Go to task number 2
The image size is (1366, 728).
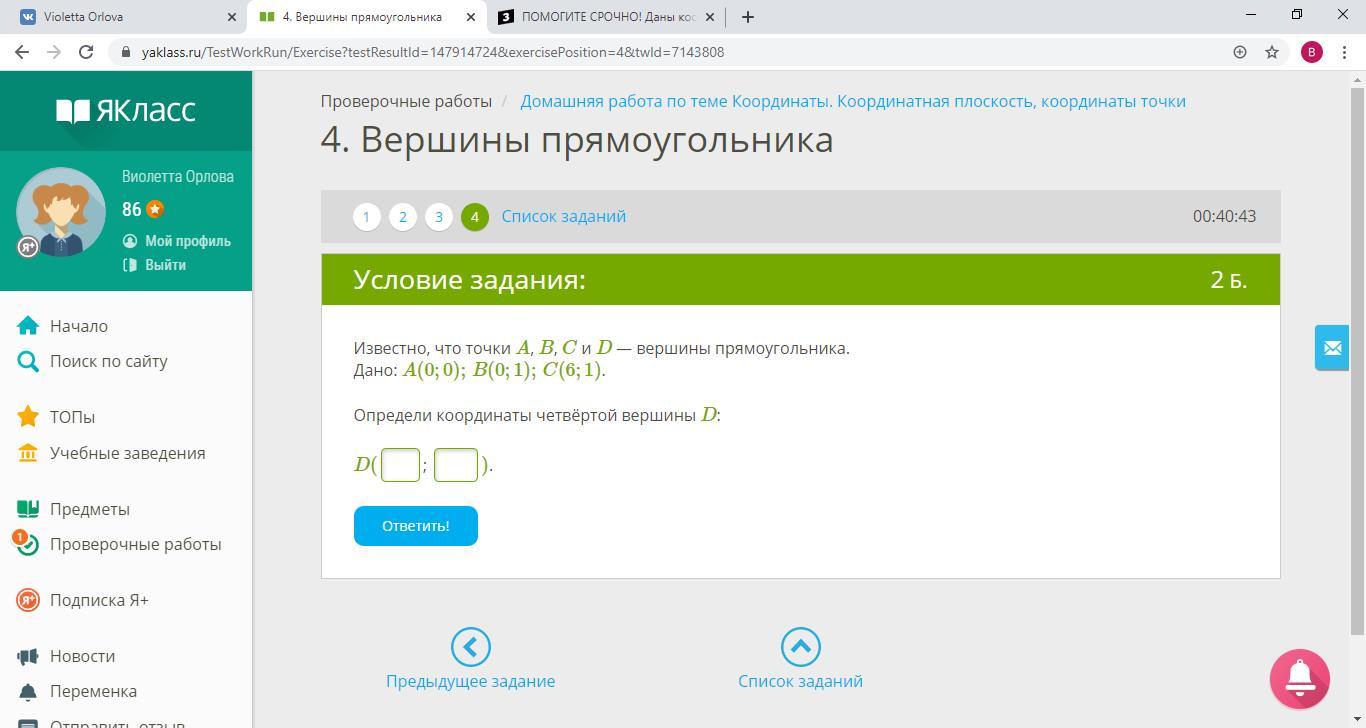point(402,217)
